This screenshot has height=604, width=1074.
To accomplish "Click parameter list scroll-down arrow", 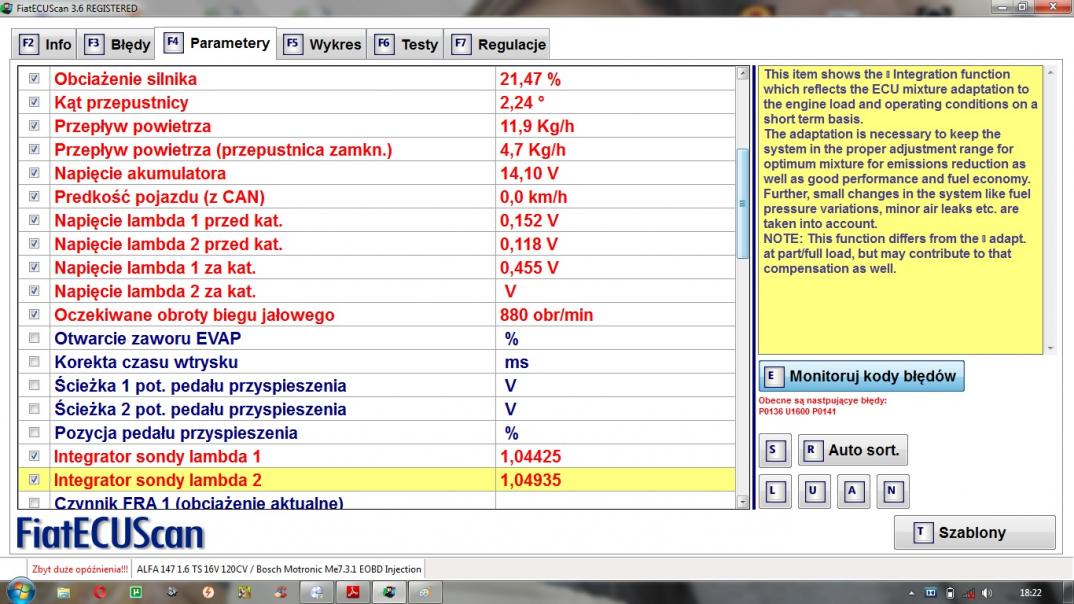I will point(742,501).
